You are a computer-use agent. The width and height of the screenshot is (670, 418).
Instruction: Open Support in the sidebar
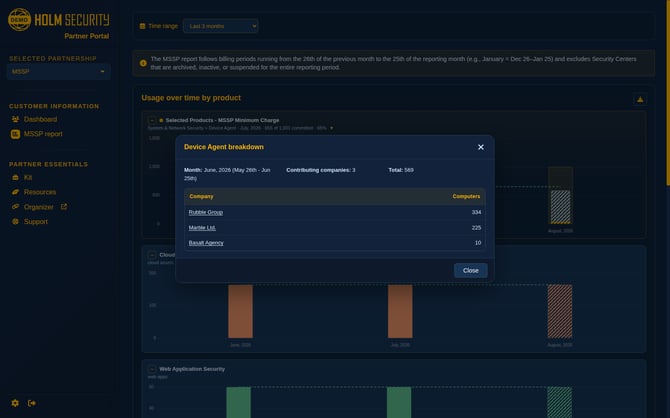click(35, 221)
